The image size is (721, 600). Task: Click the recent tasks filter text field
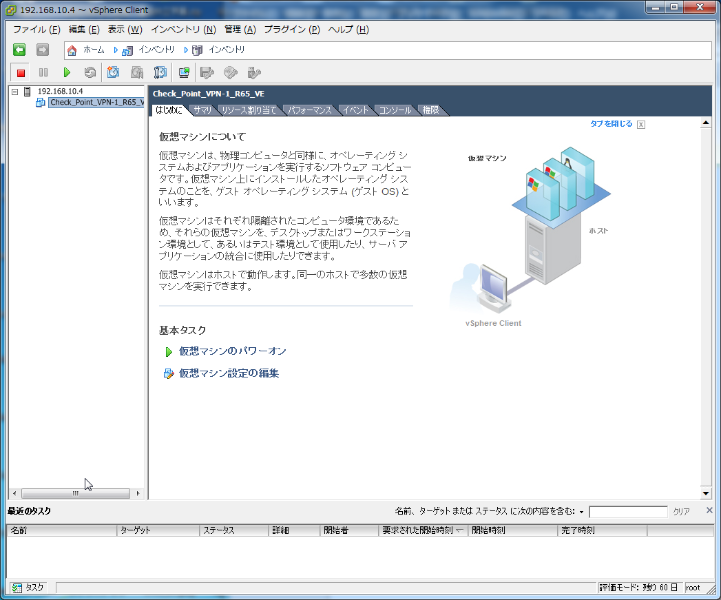(628, 512)
